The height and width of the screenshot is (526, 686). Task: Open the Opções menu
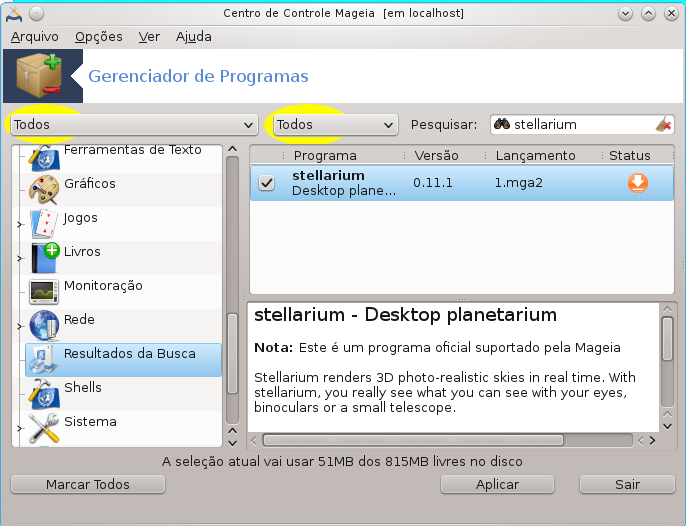98,37
